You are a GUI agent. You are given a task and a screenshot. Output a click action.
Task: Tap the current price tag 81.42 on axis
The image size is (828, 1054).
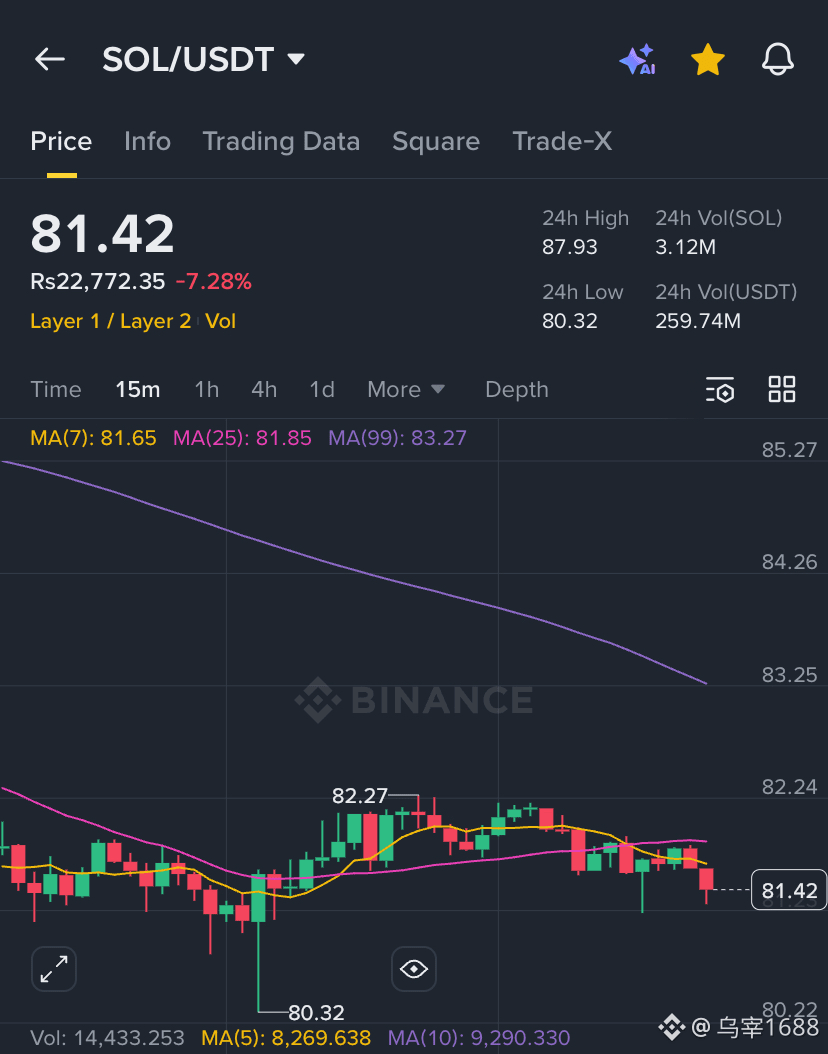click(789, 890)
